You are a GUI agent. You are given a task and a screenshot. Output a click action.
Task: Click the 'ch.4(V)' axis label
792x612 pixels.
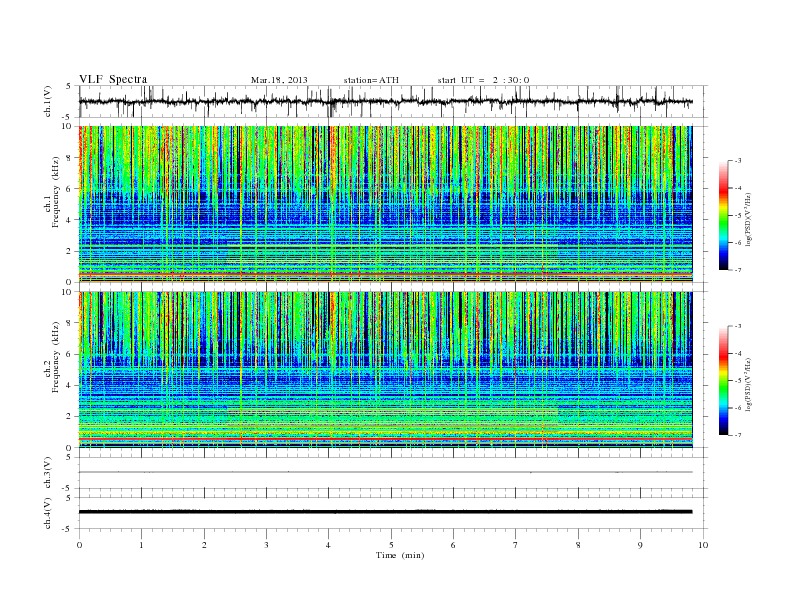click(47, 513)
